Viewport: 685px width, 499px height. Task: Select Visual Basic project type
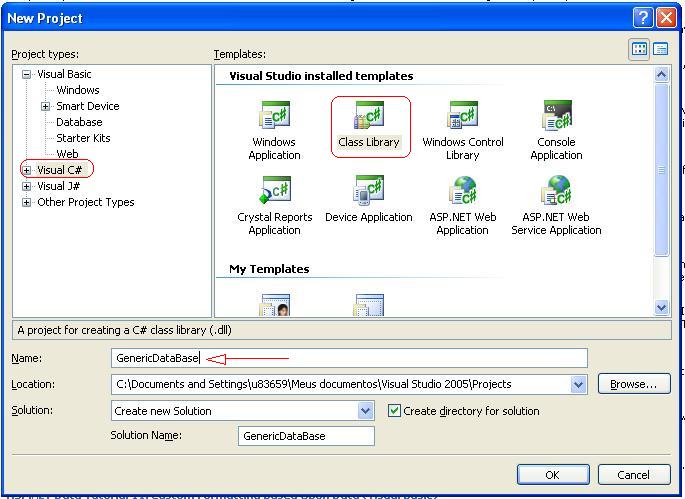(x=64, y=74)
